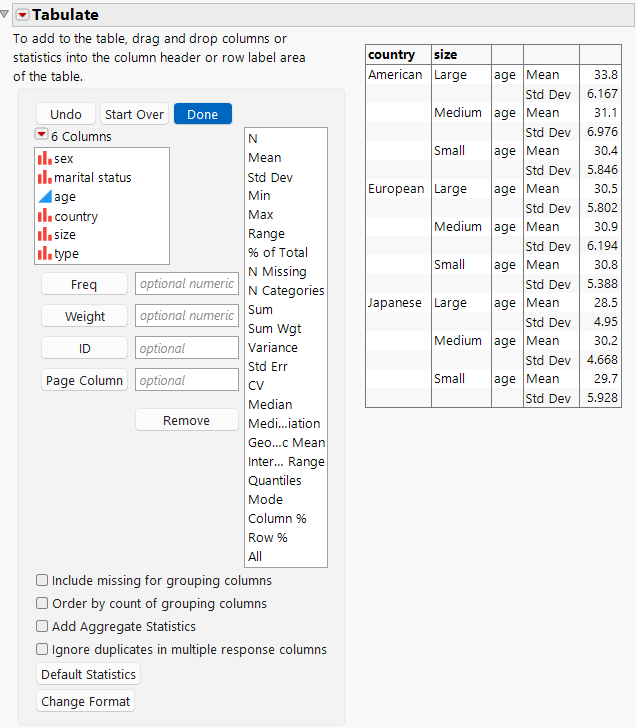Select the country column name
This screenshot has width=636, height=728.
point(76,216)
